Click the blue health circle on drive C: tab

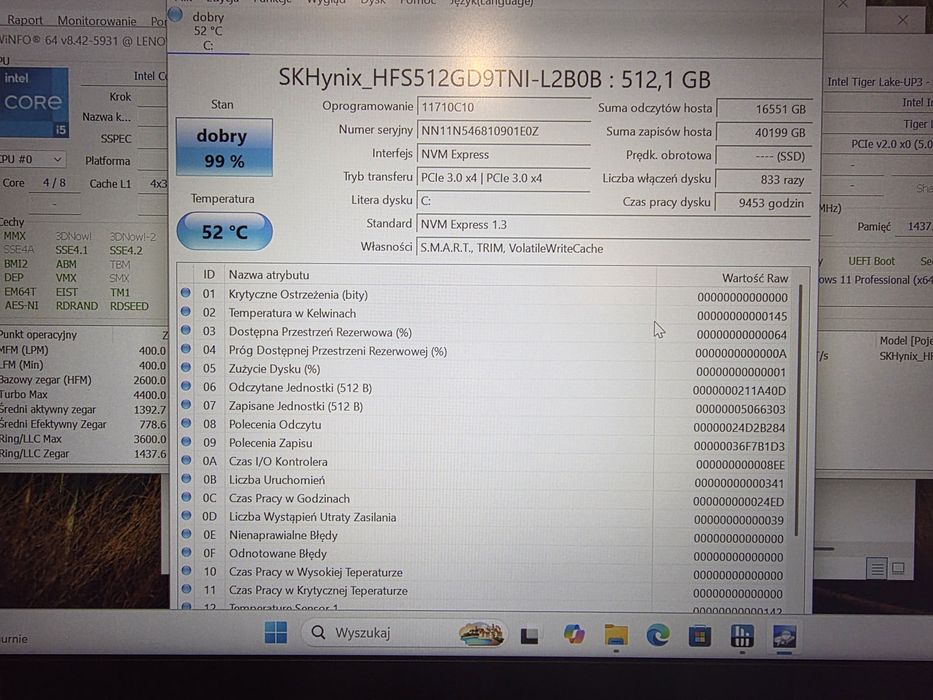[176, 14]
